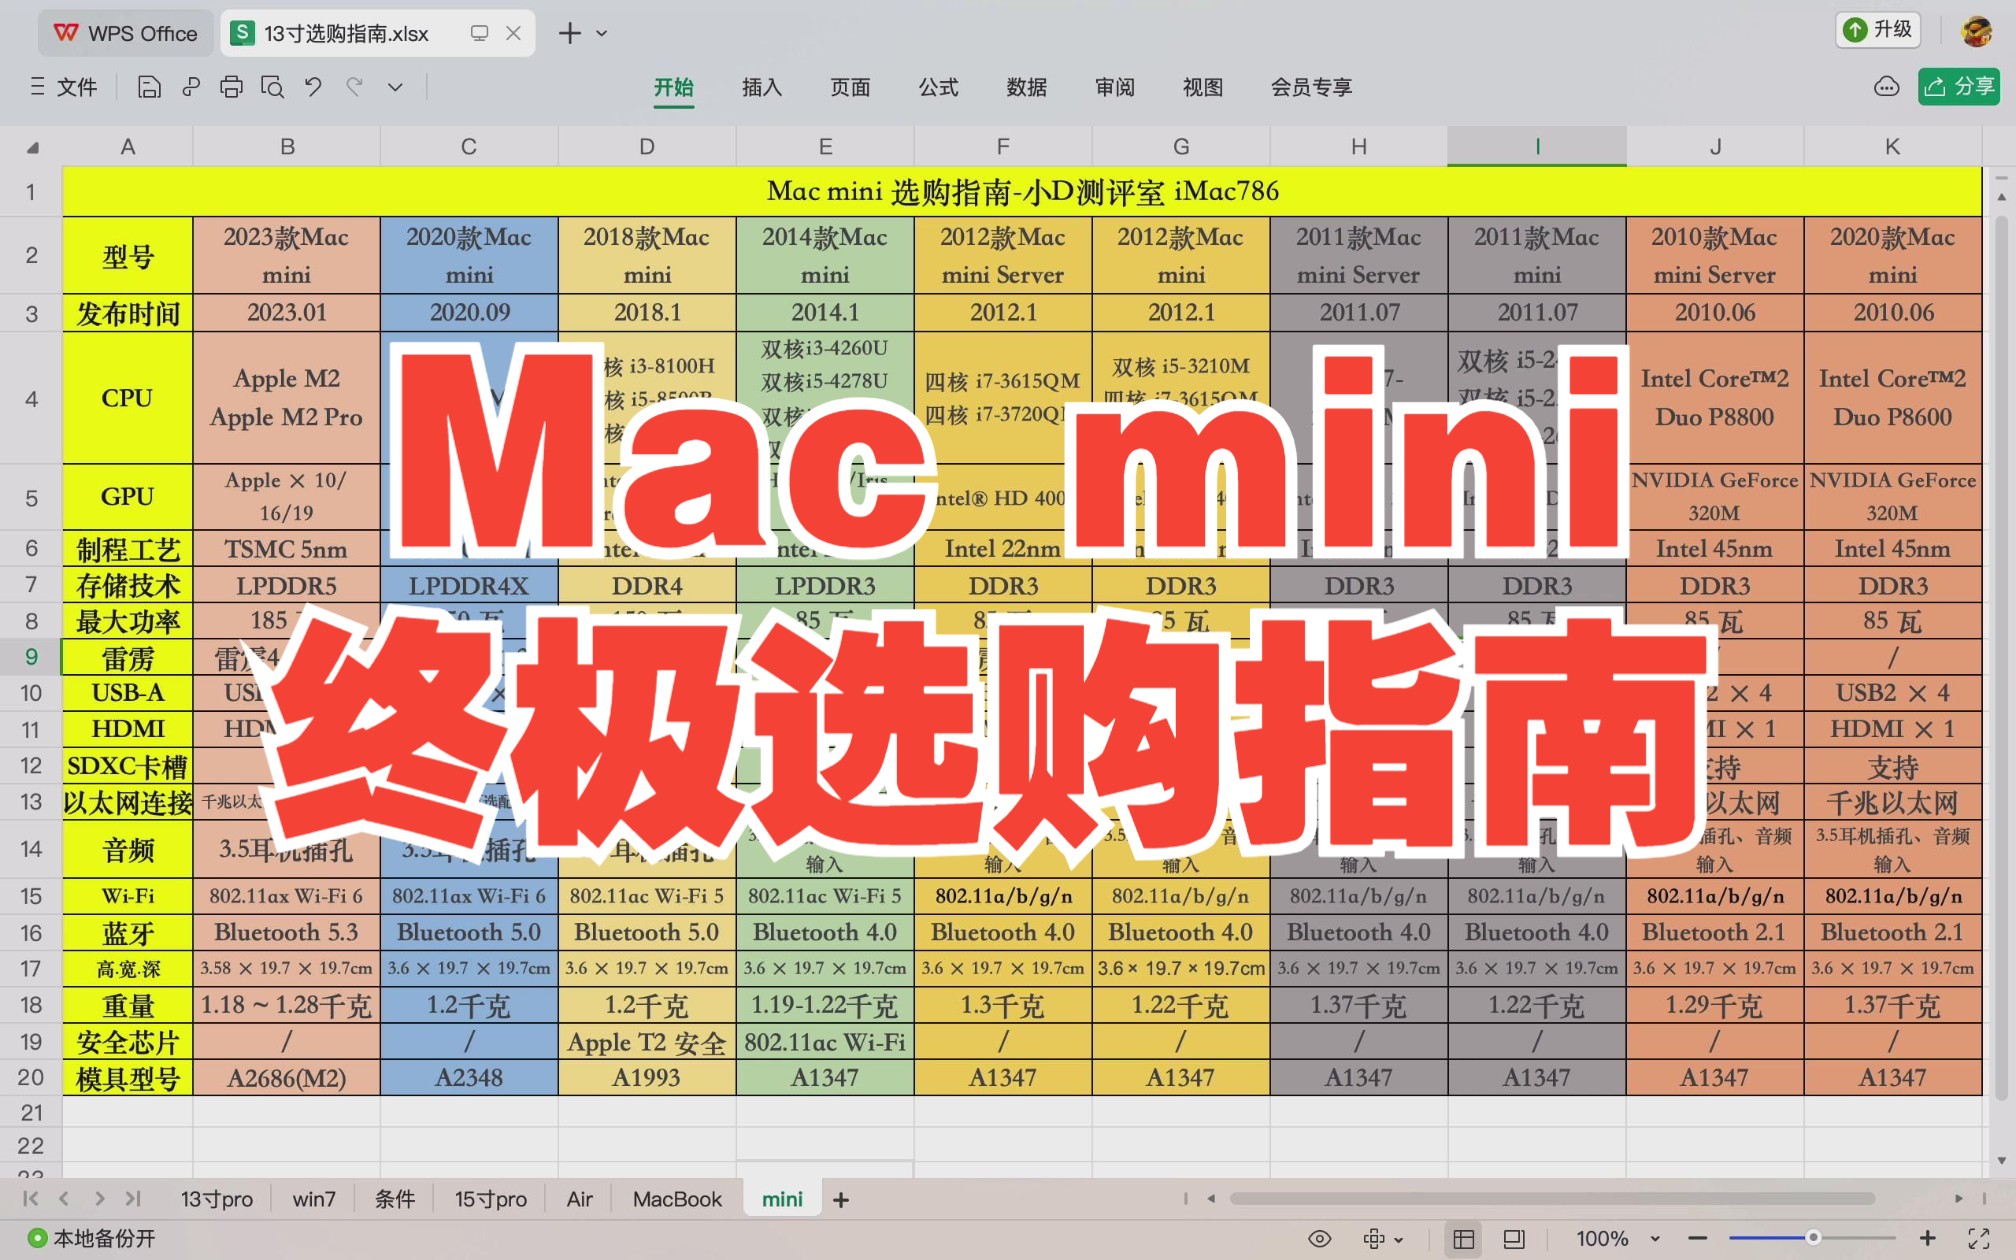Click the 升级 upgrade button
The image size is (2016, 1260).
(1877, 30)
